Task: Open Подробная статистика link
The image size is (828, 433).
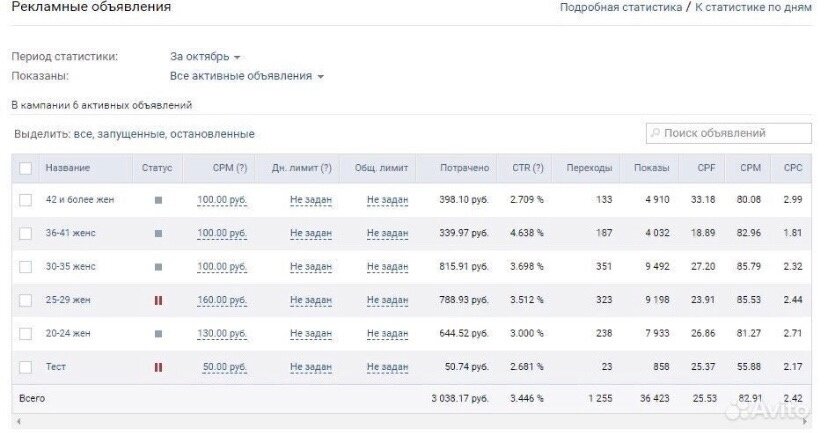Action: [620, 7]
